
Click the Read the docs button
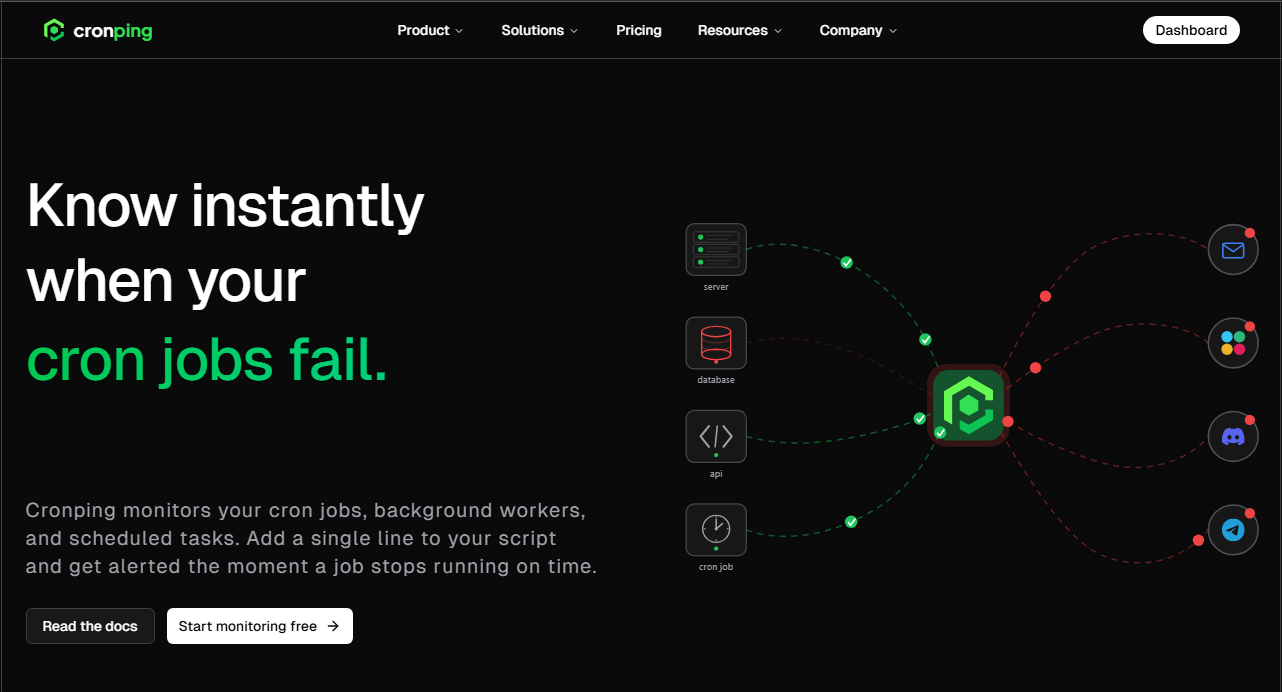[x=90, y=626]
